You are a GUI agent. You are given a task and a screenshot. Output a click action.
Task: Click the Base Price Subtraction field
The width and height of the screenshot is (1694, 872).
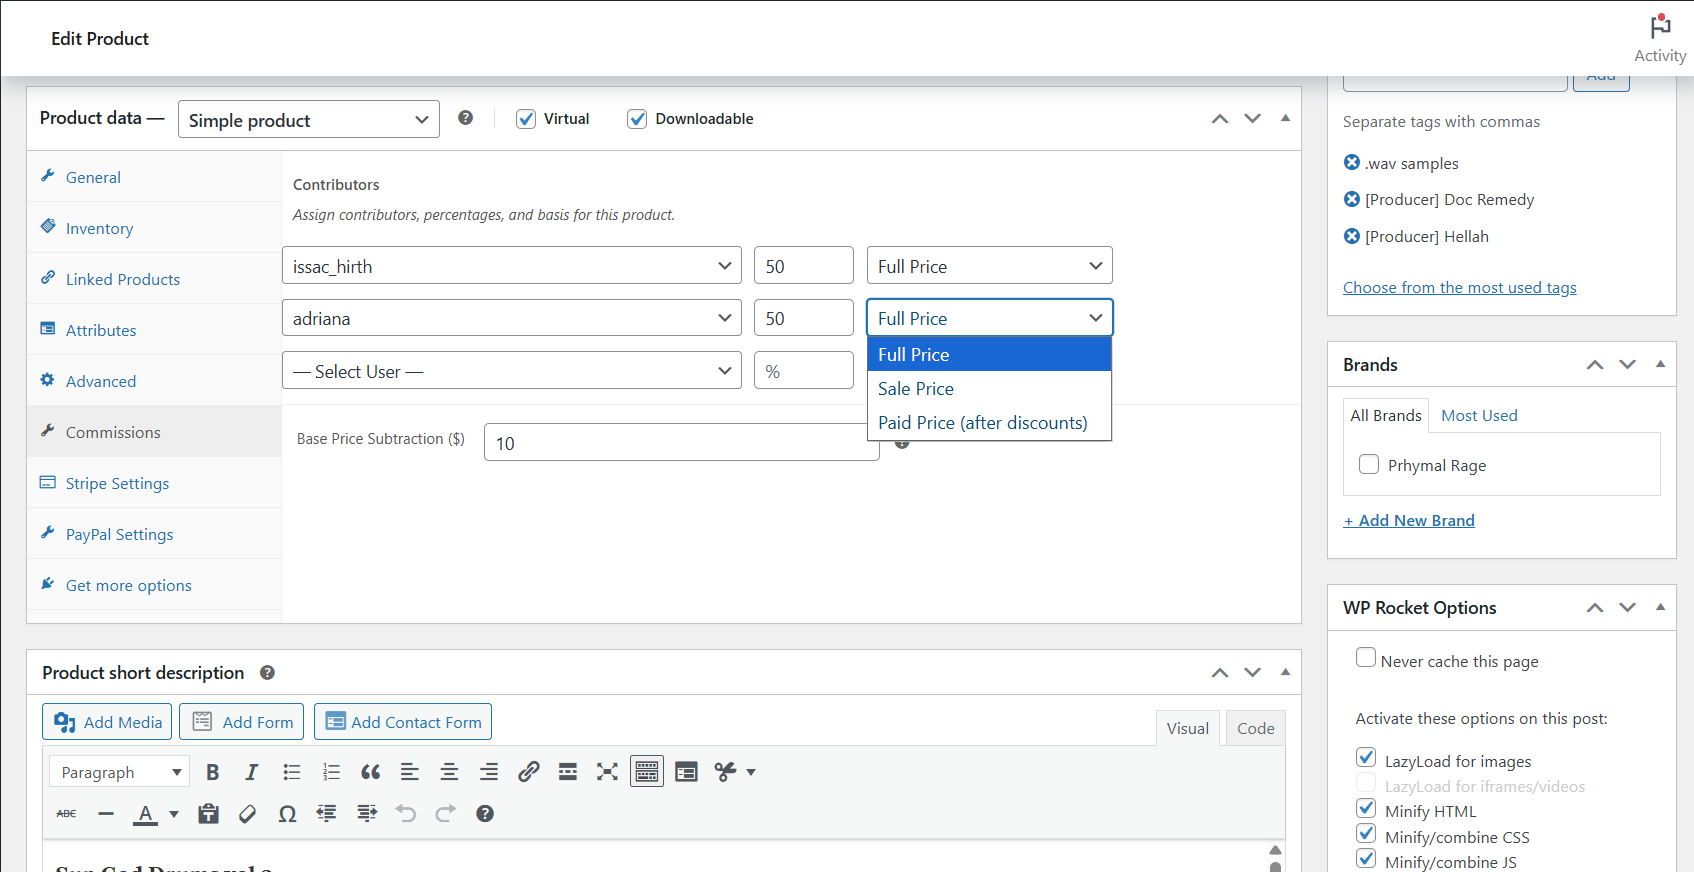(x=680, y=443)
